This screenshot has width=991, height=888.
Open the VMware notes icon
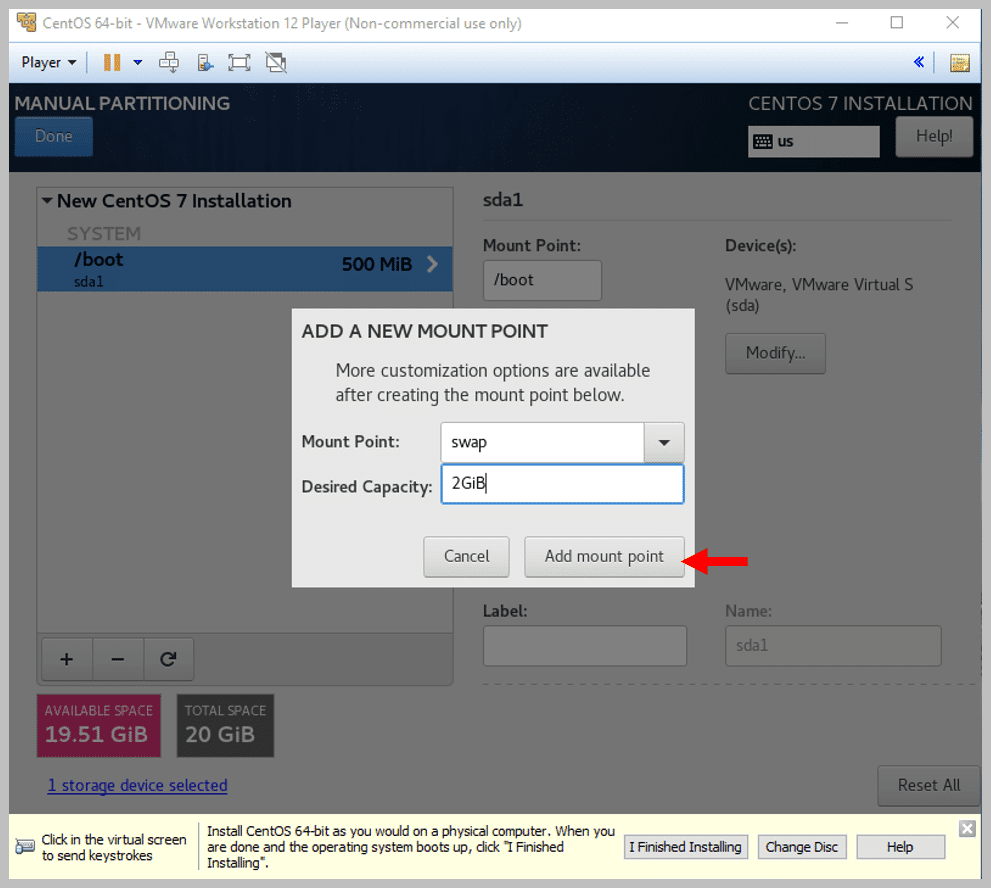coord(960,63)
